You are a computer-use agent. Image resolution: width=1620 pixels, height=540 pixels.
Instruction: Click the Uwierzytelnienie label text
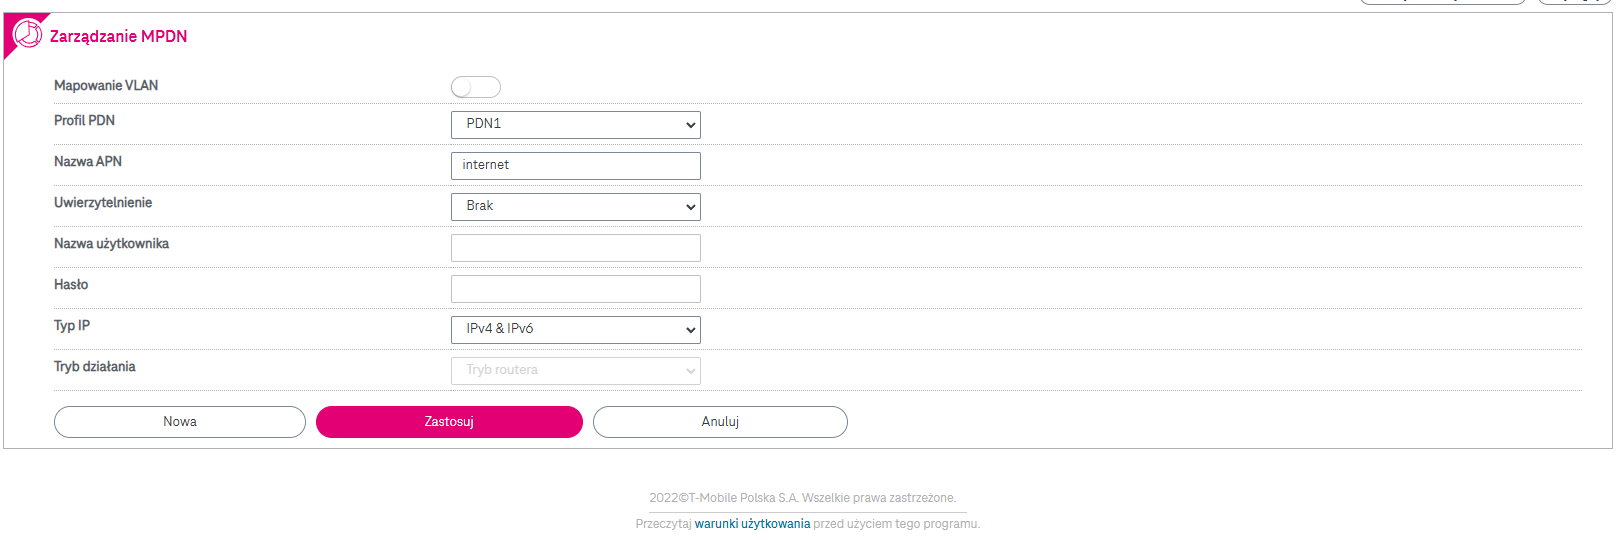[x=103, y=203]
